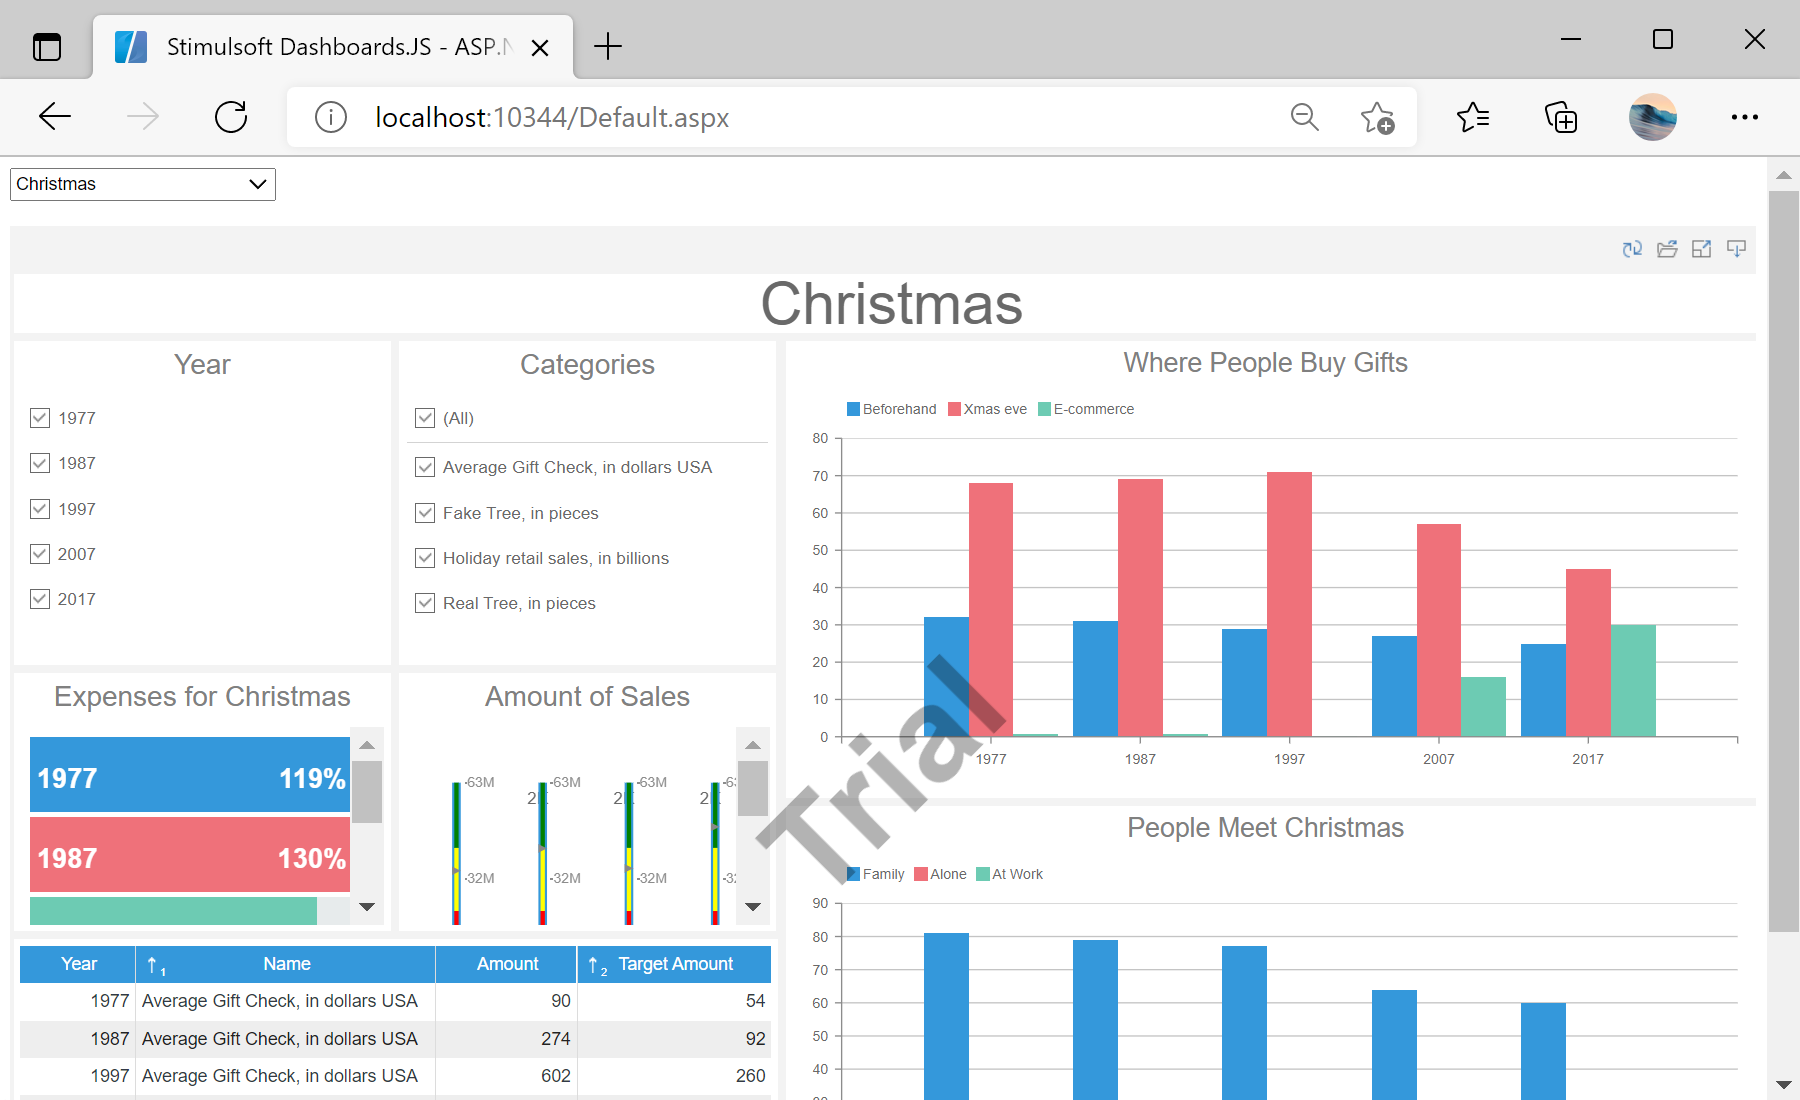This screenshot has height=1100, width=1800.
Task: Click the 1987 expenses progress bar
Action: tap(190, 856)
